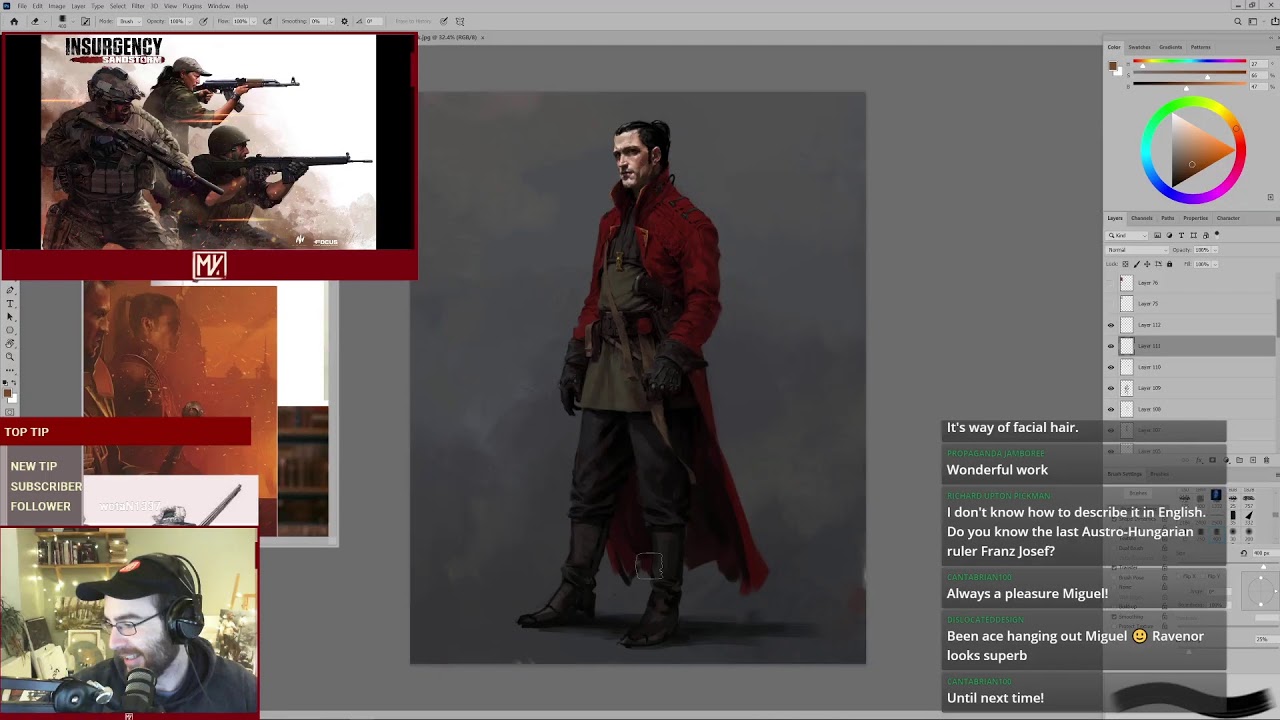Open the Character tab
The height and width of the screenshot is (720, 1280).
click(x=1228, y=218)
